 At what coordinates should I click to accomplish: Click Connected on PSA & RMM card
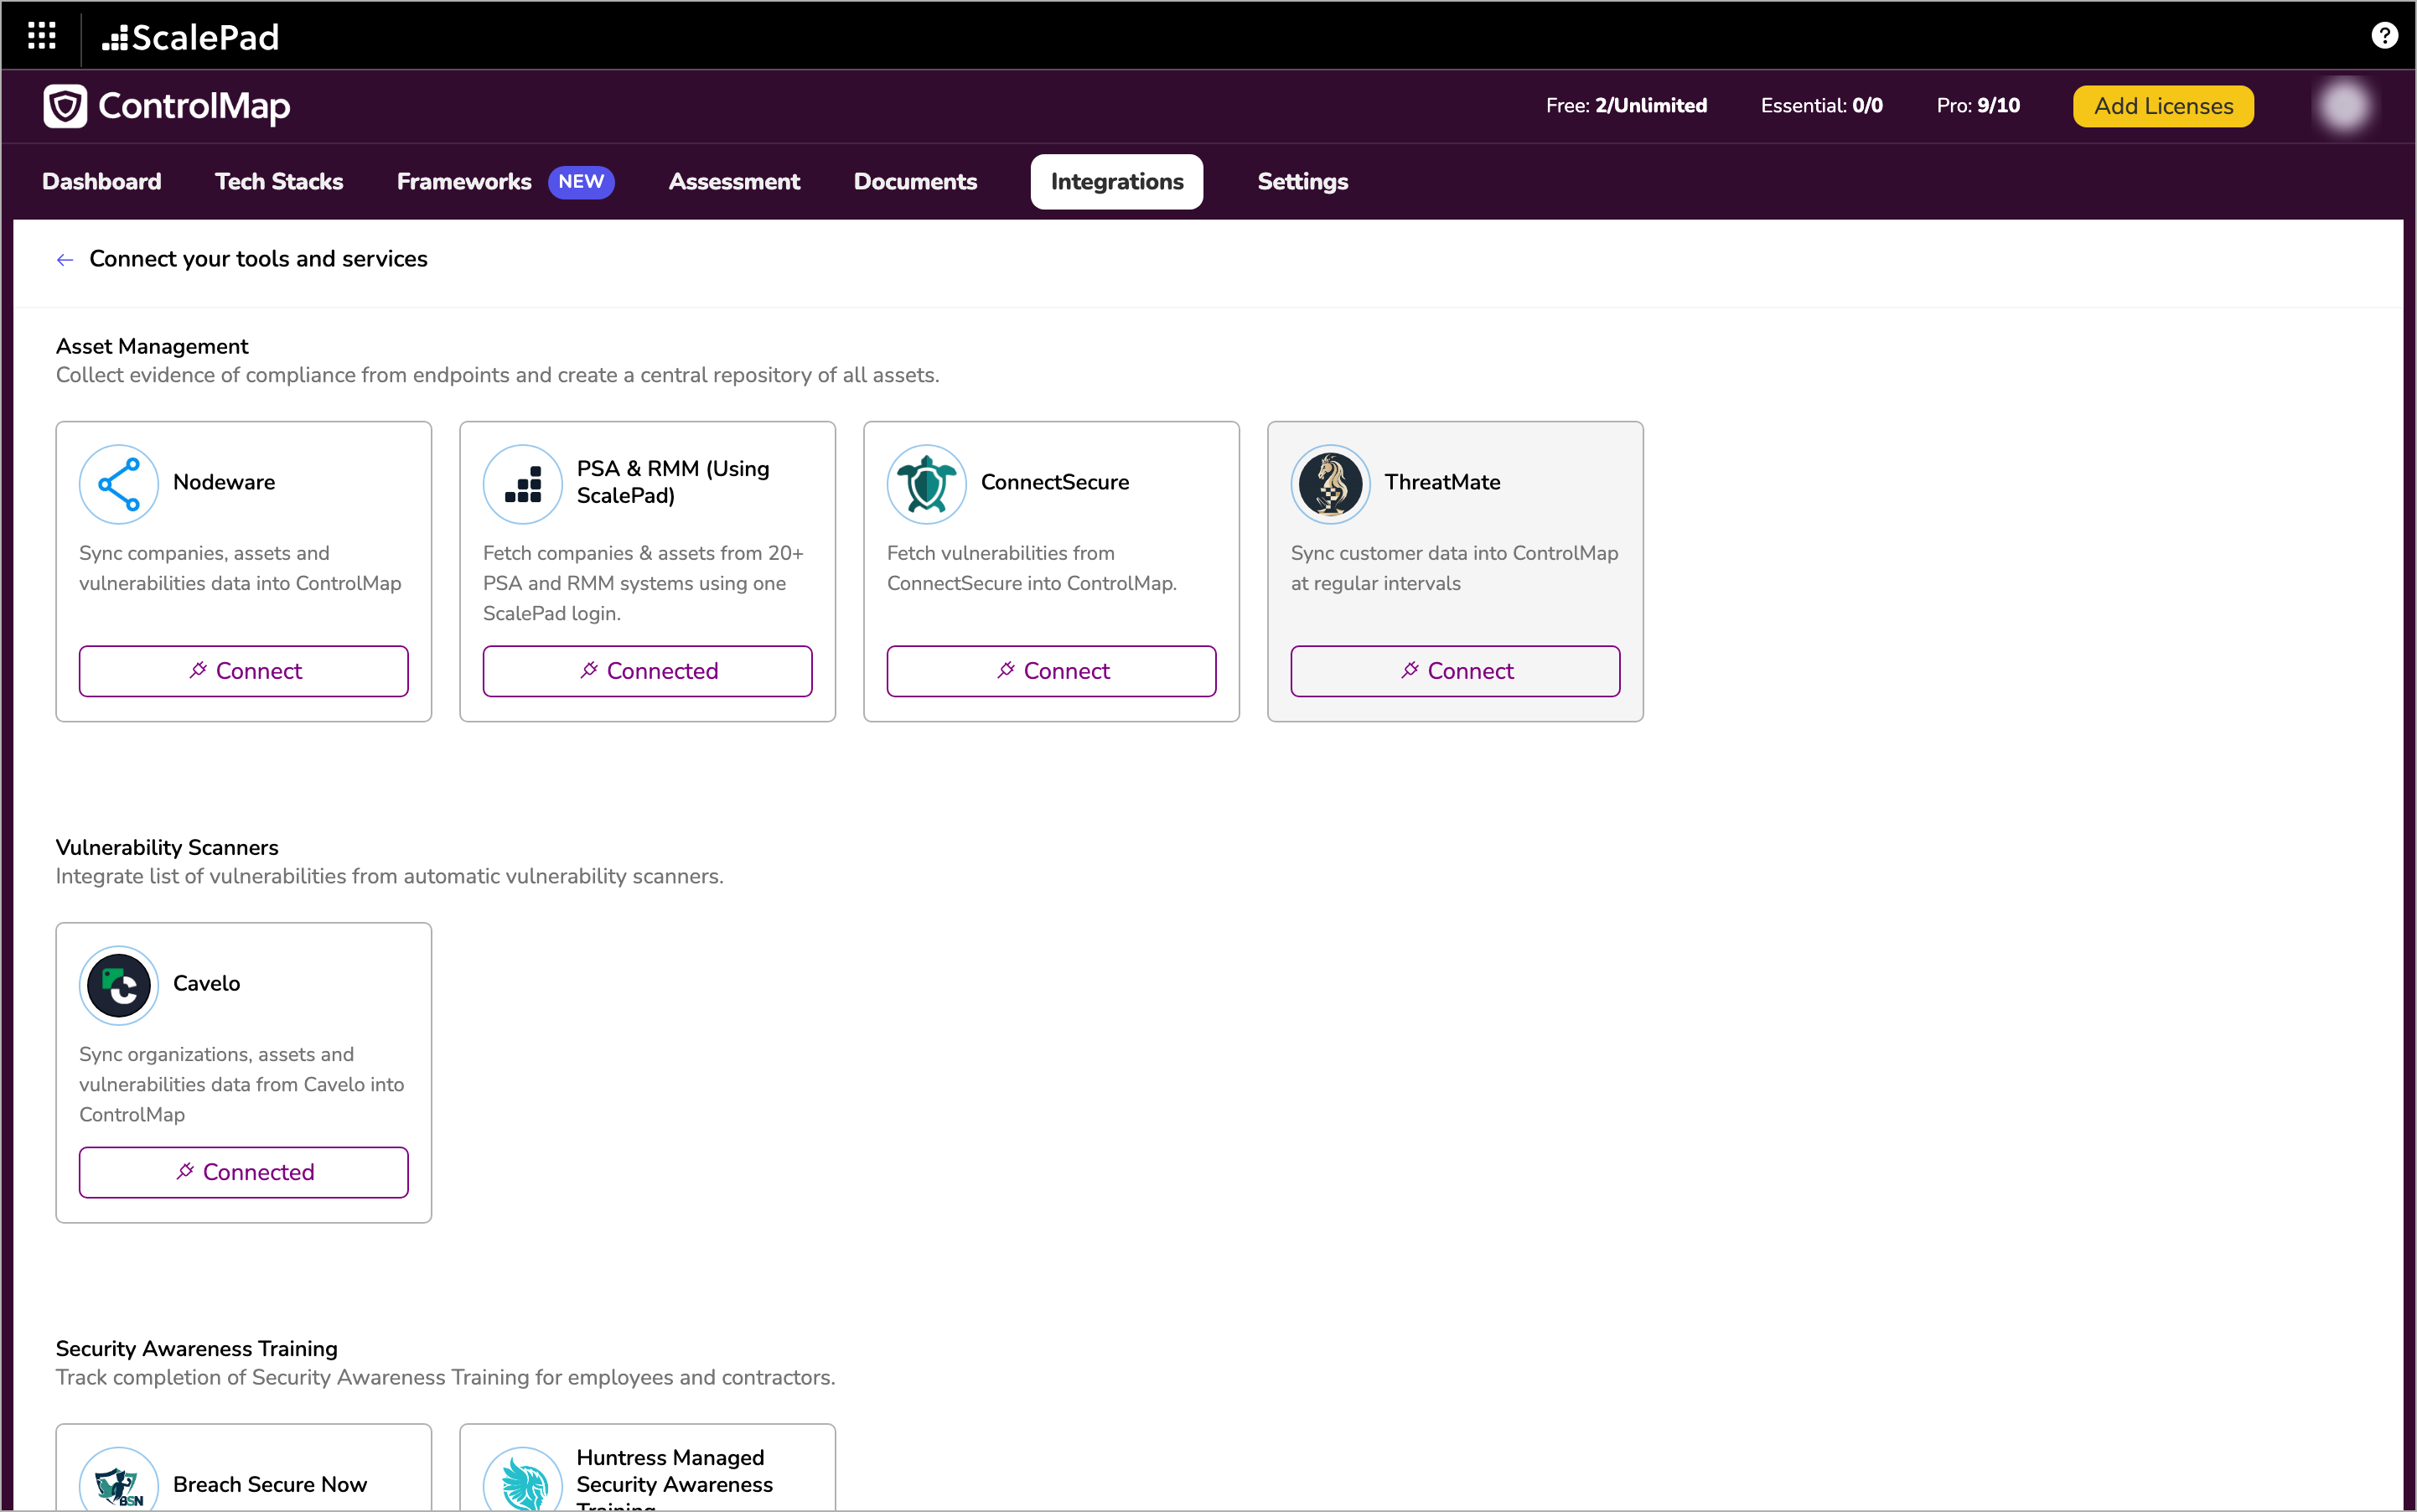coord(648,671)
